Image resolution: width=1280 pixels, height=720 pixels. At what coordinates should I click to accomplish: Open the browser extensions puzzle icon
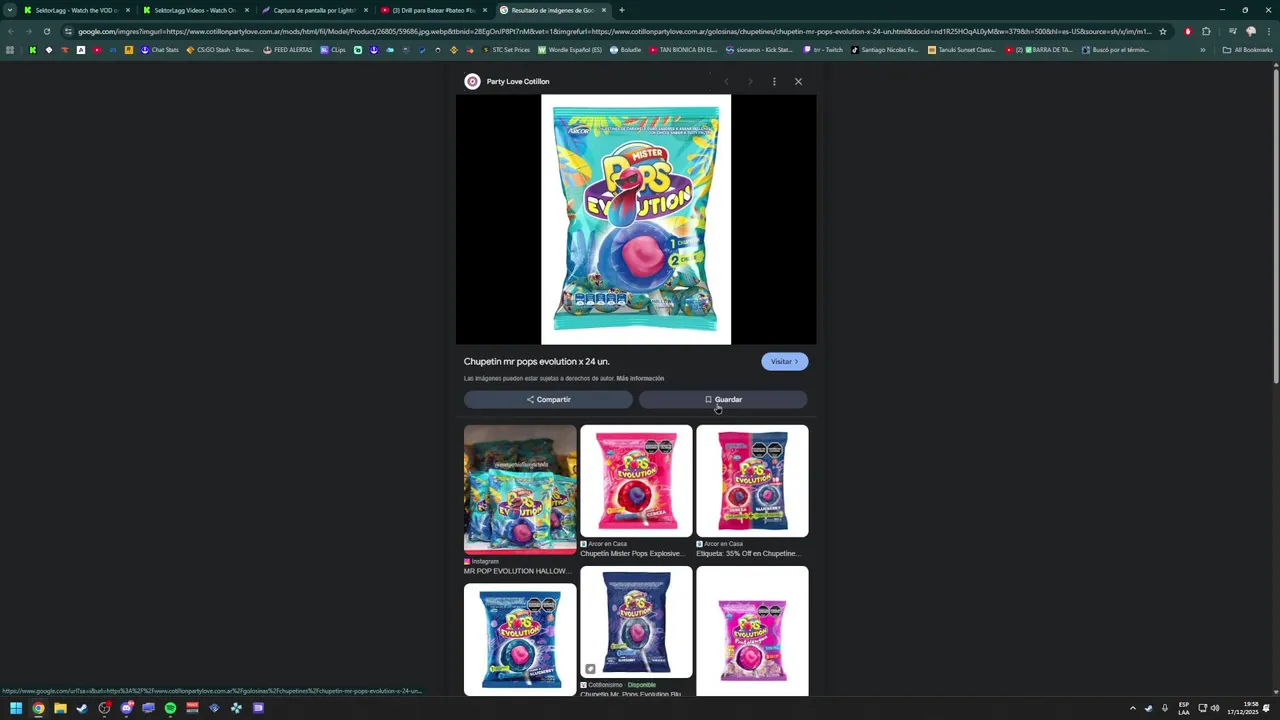click(1206, 31)
